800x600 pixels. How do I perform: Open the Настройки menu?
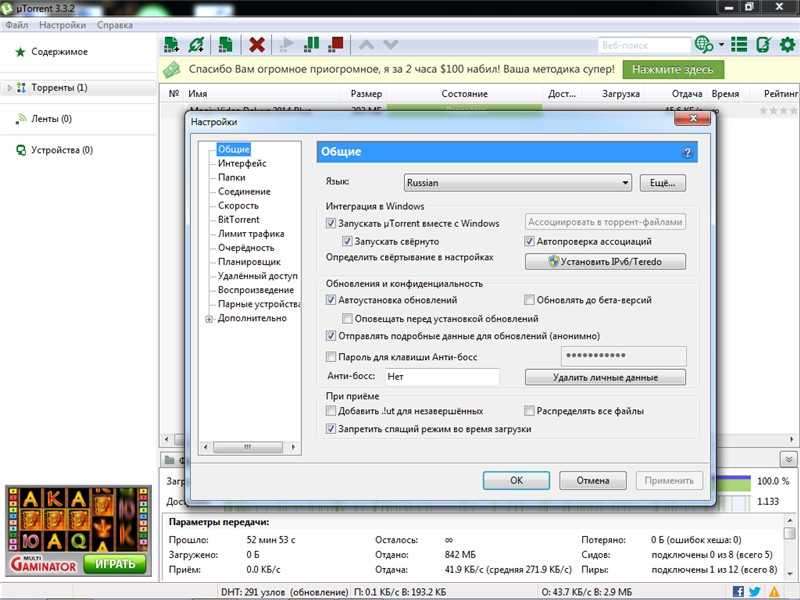click(x=62, y=25)
